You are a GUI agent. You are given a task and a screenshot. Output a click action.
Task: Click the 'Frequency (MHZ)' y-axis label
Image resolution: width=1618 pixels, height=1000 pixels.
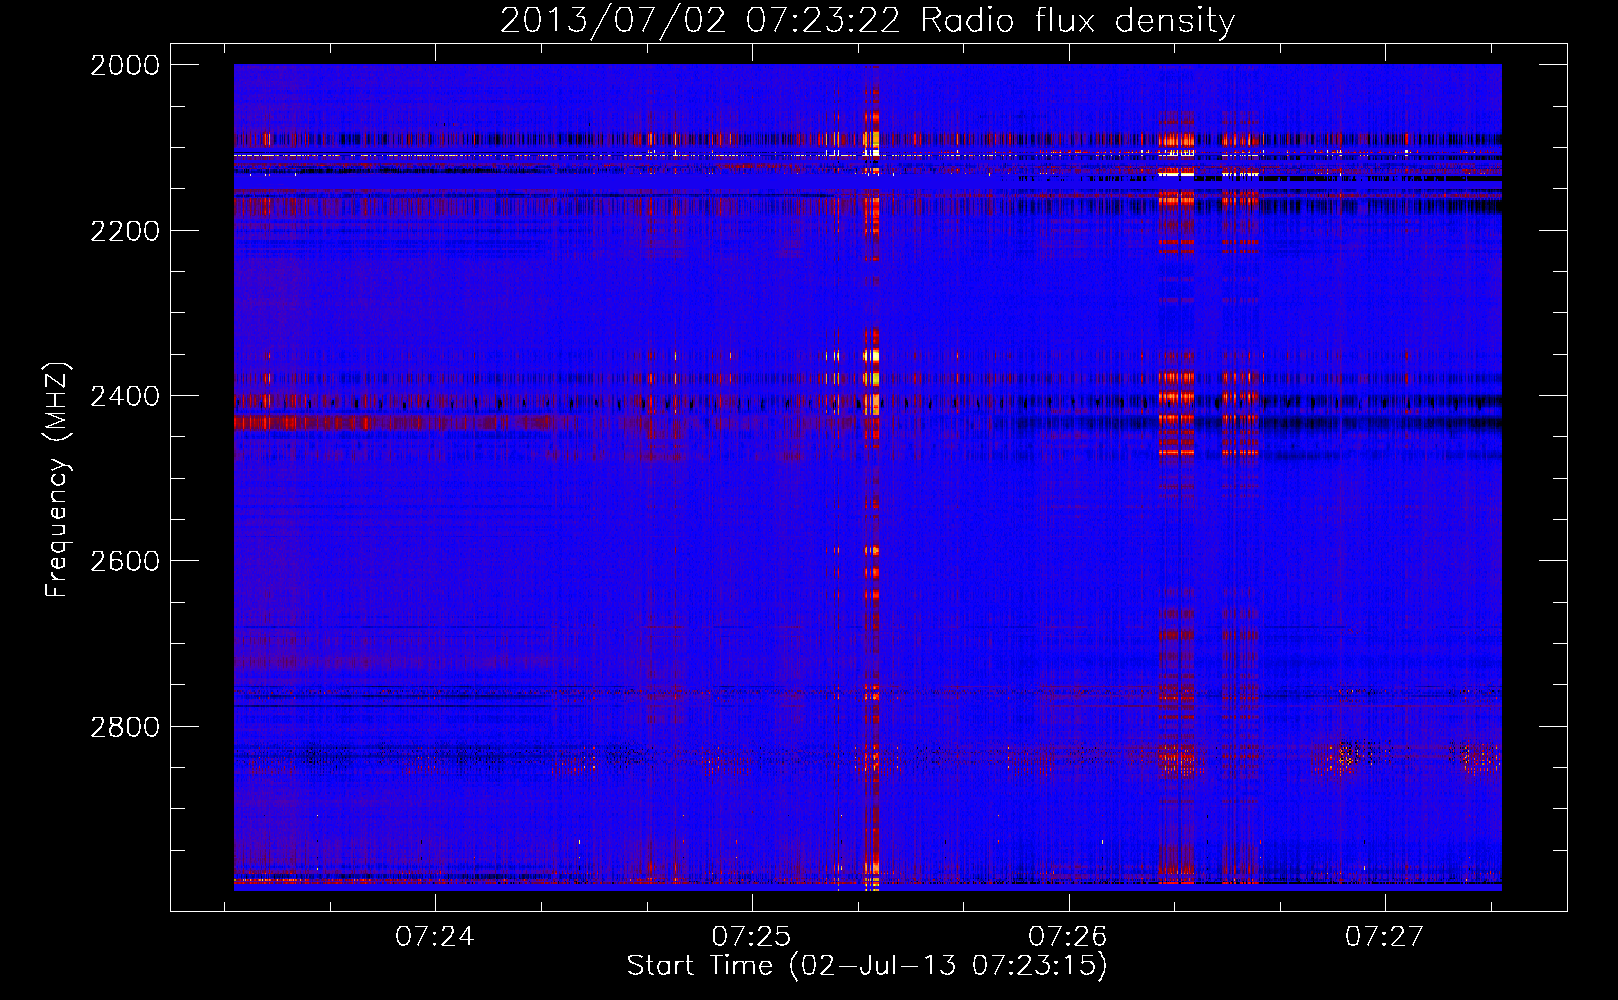click(x=58, y=479)
